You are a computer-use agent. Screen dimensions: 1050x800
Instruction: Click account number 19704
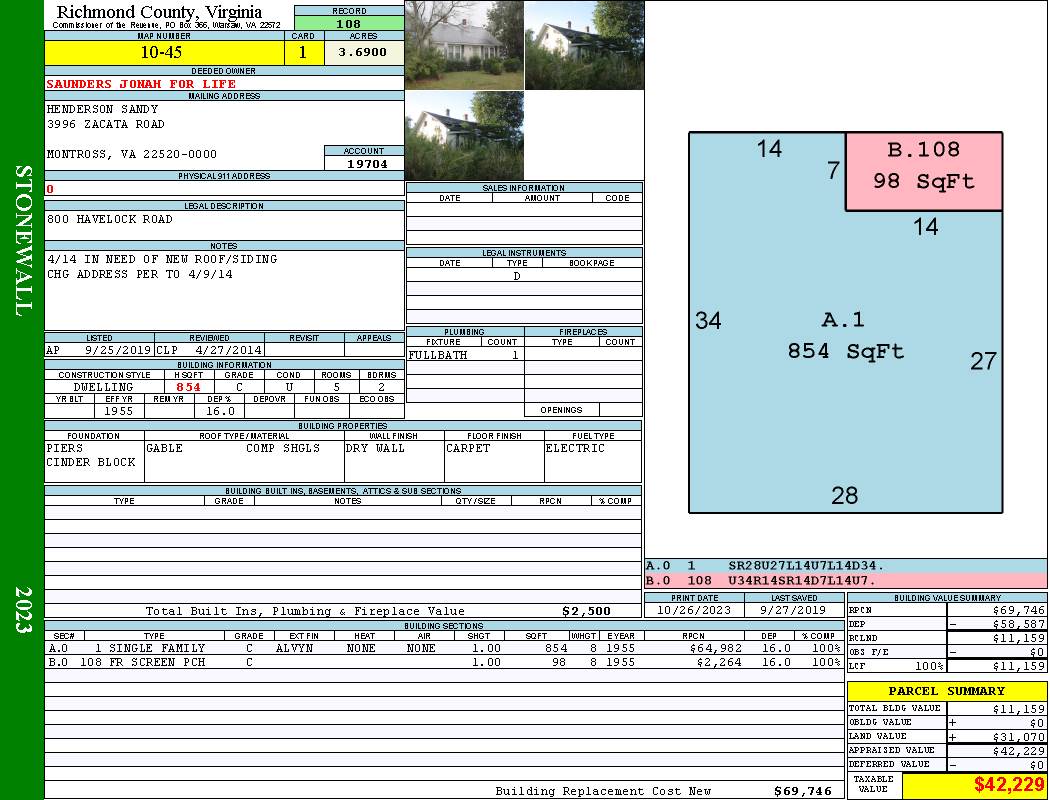coord(364,163)
